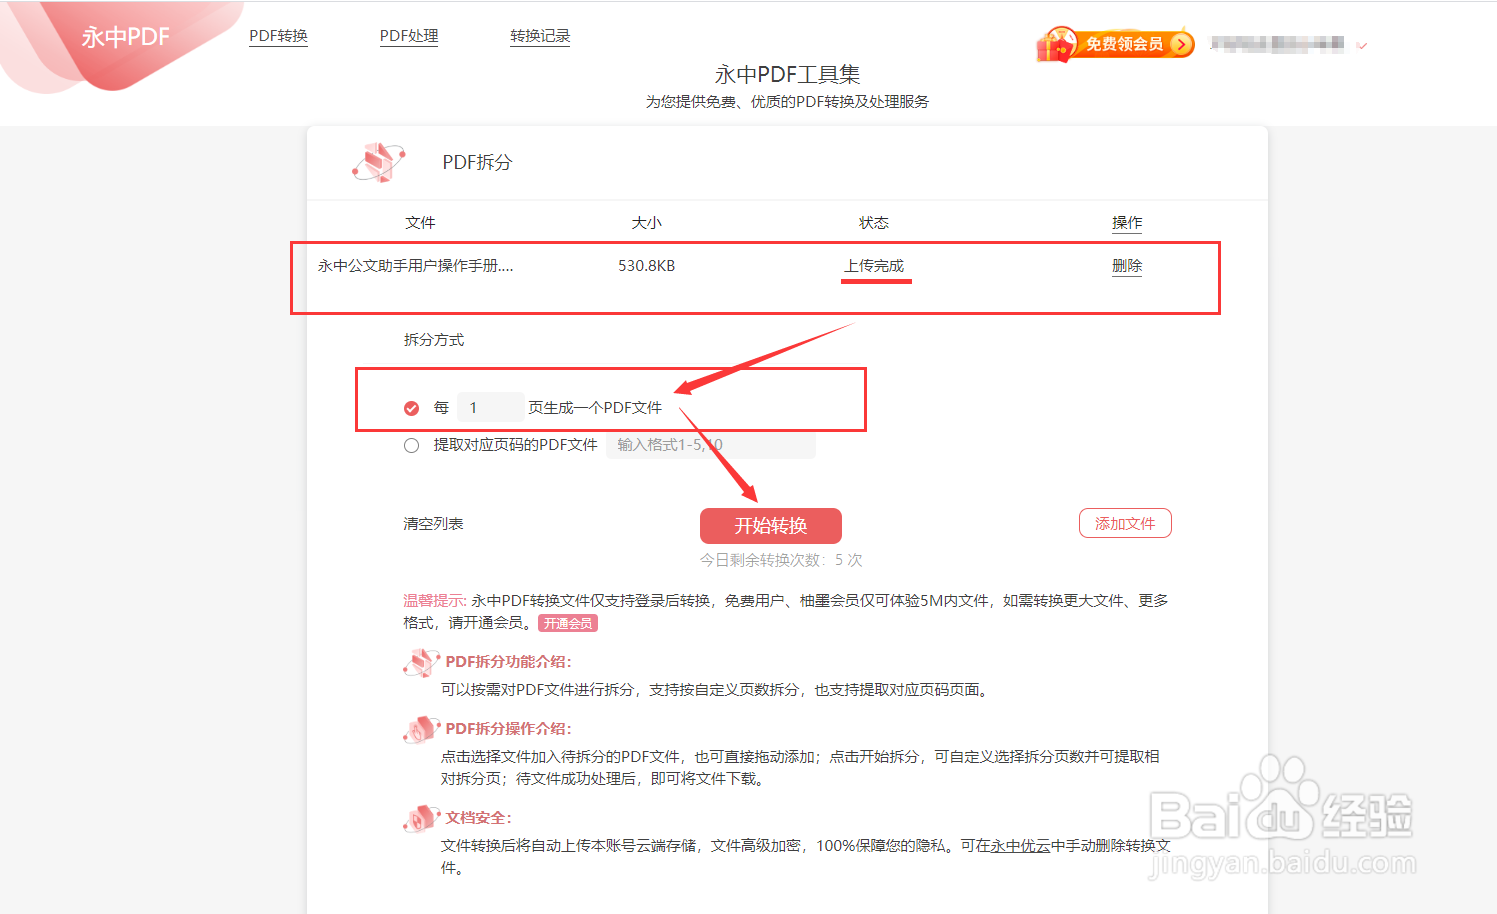The width and height of the screenshot is (1497, 914).
Task: Focus the page range input field
Action: click(x=711, y=445)
